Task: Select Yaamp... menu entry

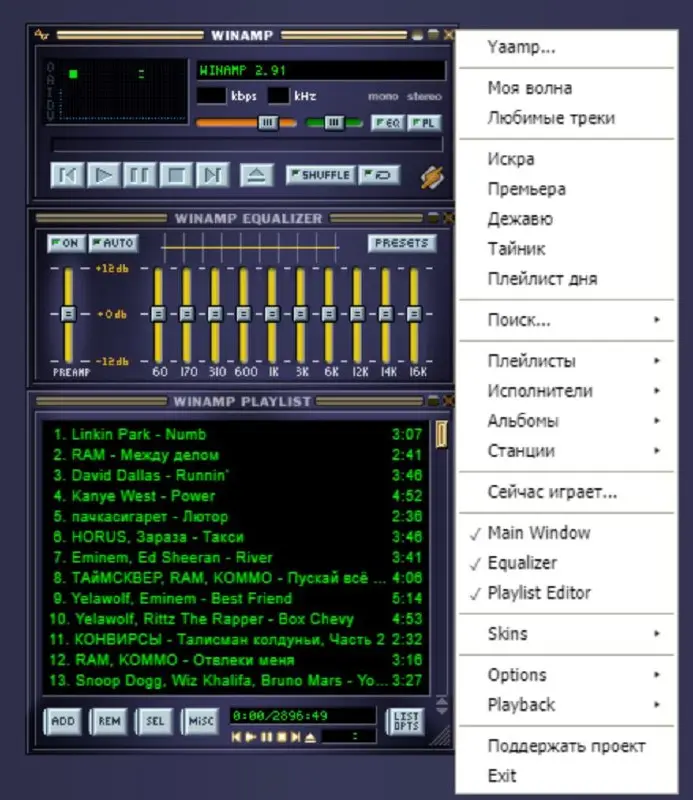Action: pos(566,47)
